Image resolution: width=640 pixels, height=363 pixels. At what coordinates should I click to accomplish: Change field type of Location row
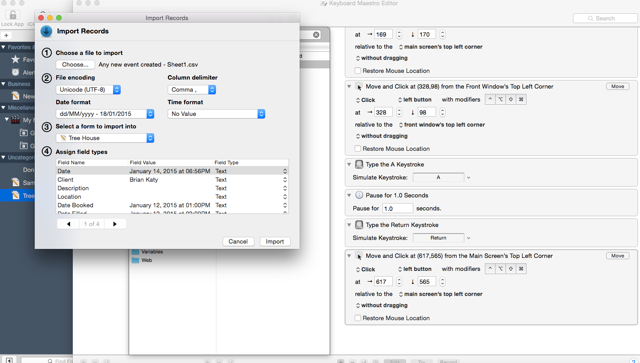coord(285,197)
